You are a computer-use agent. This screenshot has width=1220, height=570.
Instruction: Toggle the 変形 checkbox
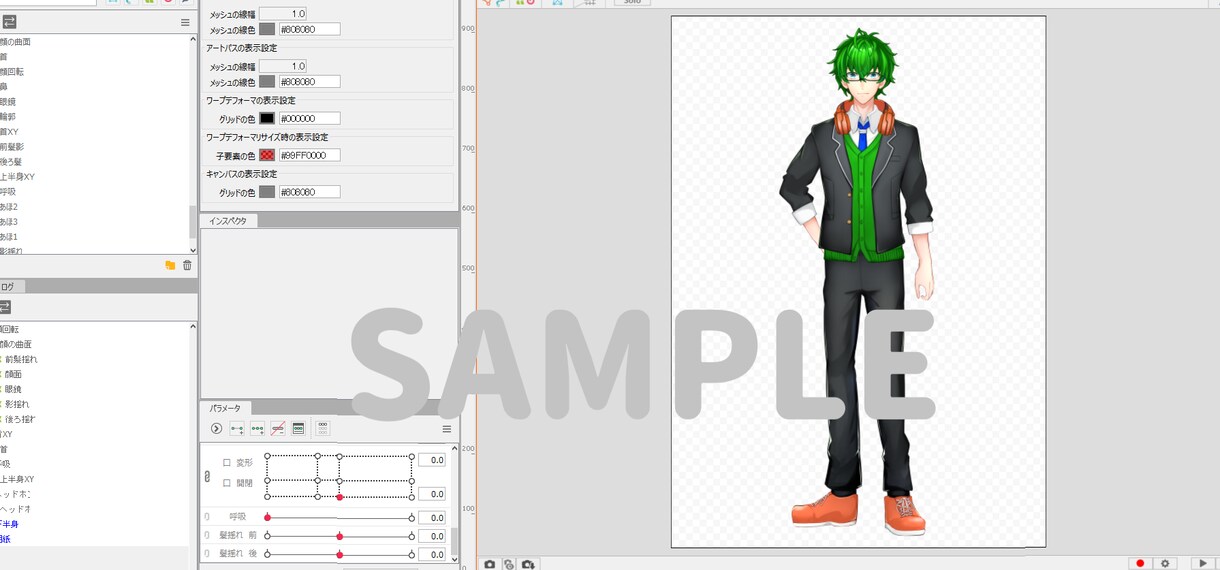[227, 463]
